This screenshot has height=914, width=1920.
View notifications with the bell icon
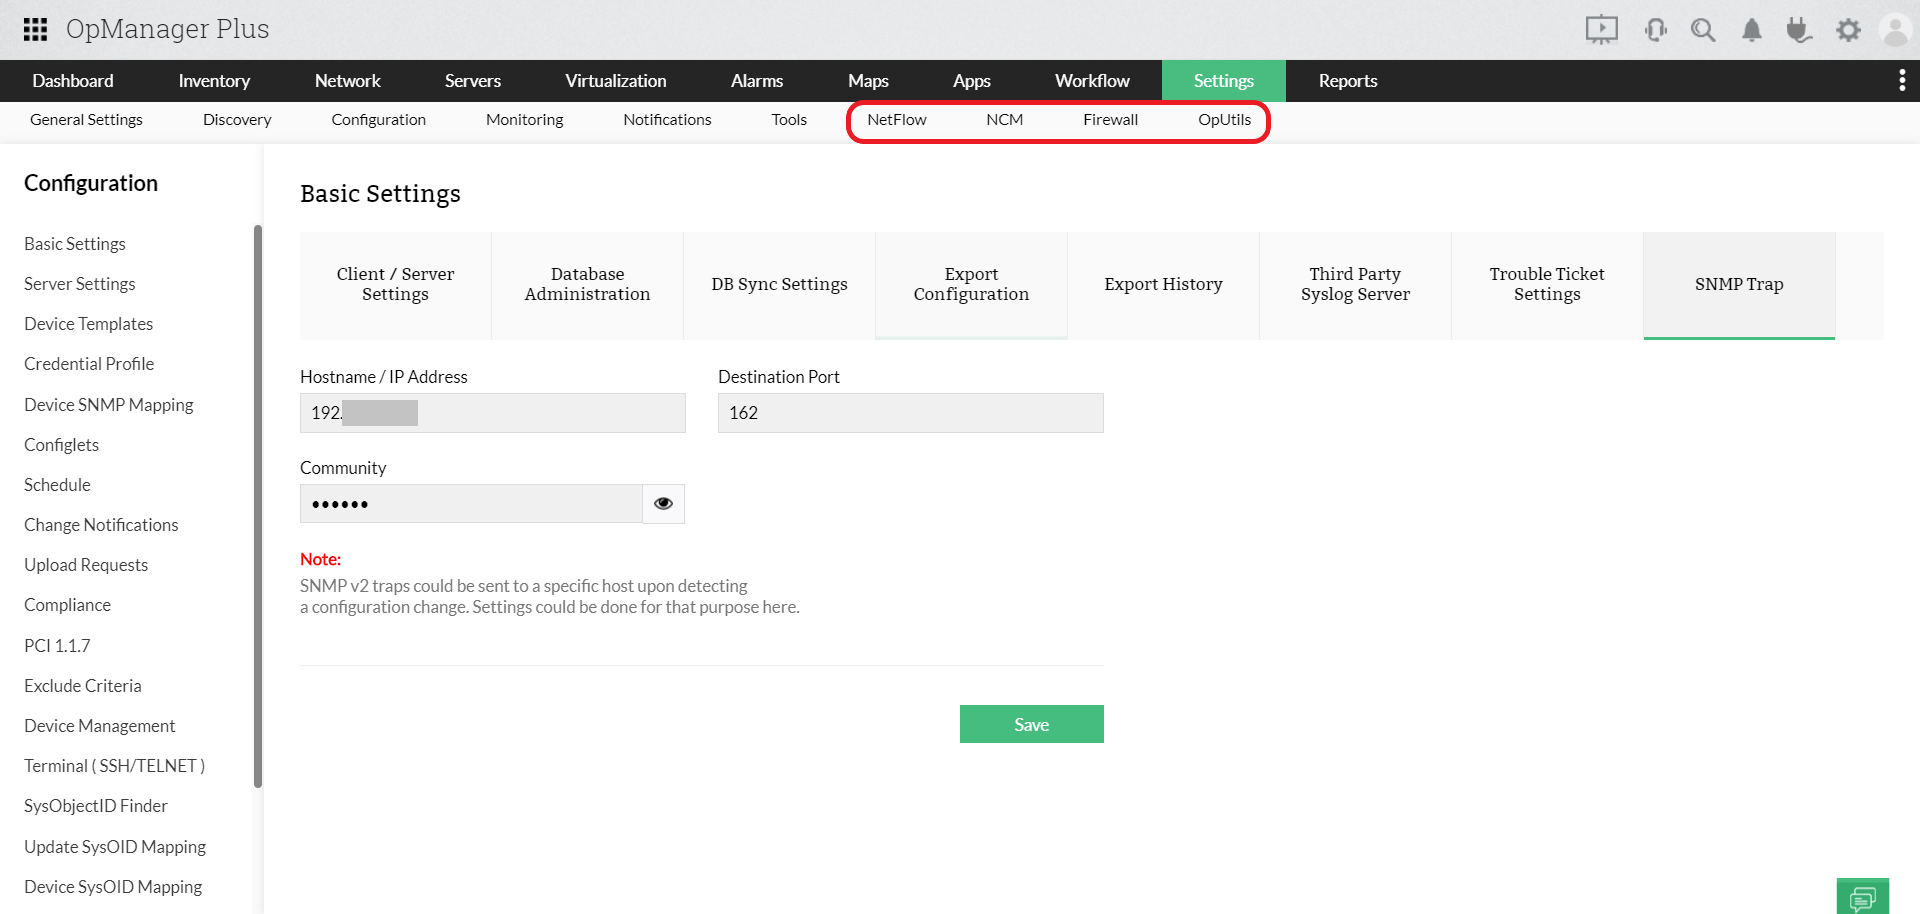(1751, 29)
